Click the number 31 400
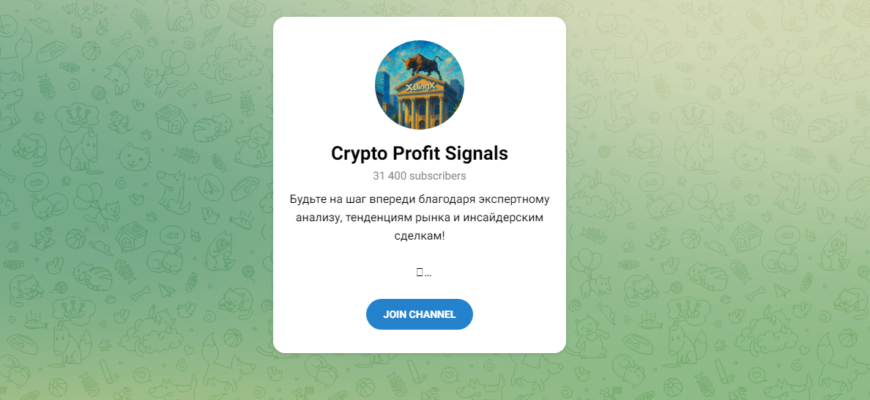This screenshot has width=870, height=400. coord(389,176)
